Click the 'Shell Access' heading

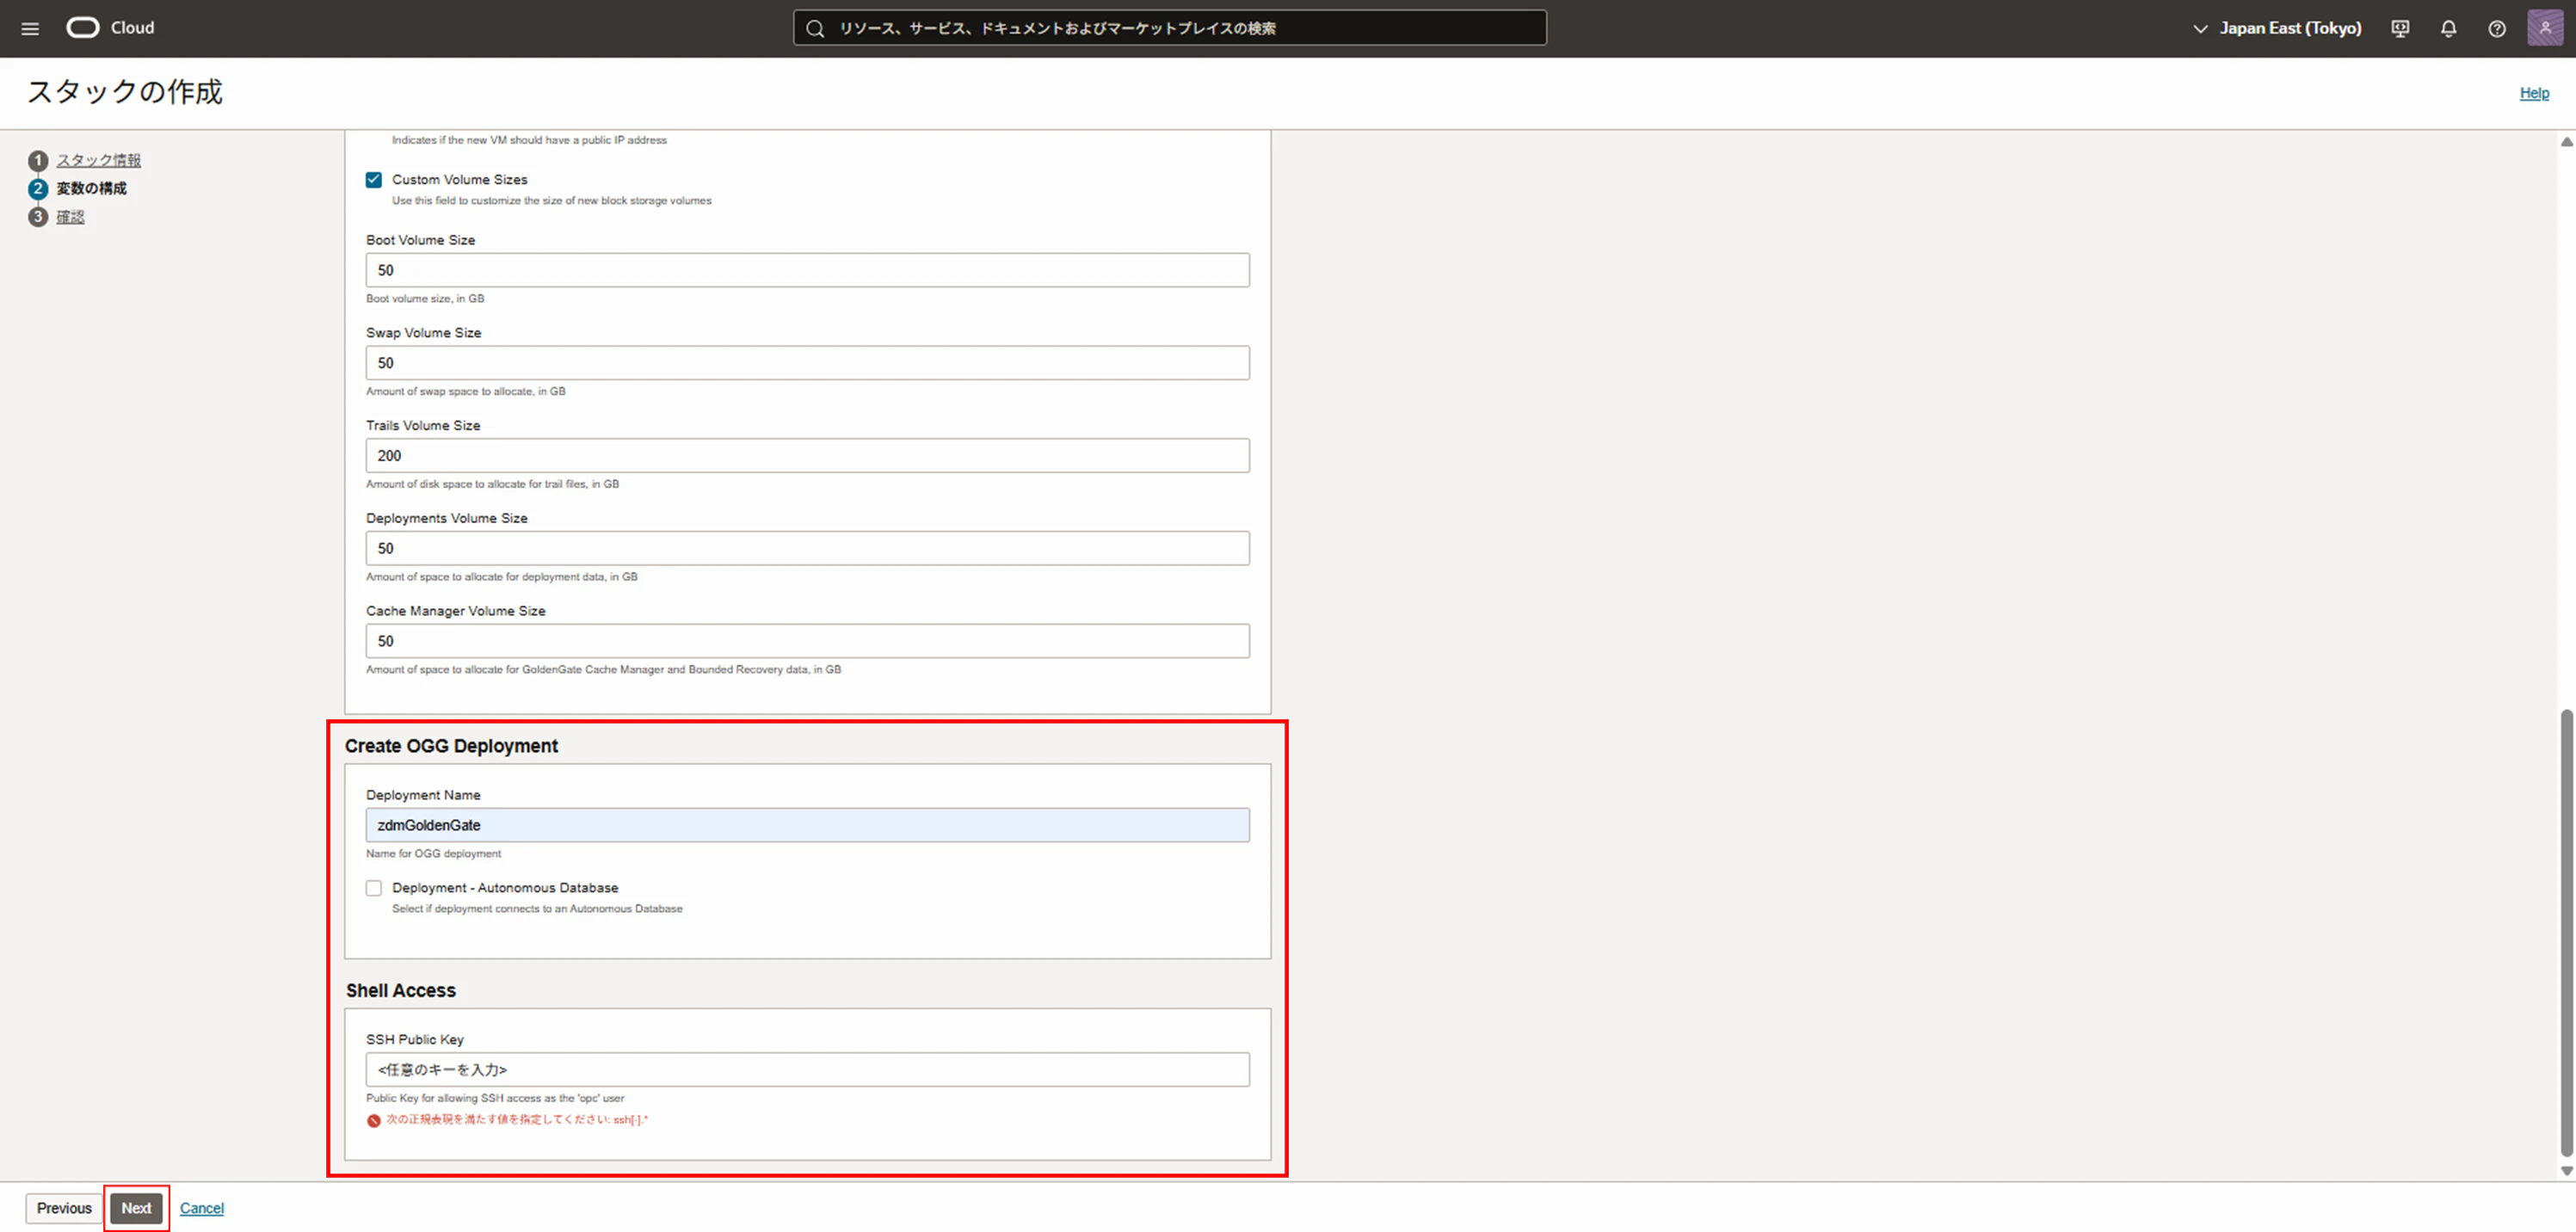click(401, 990)
